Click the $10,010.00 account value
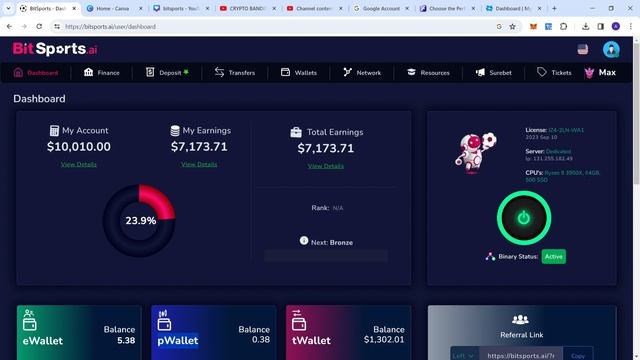This screenshot has height=360, width=640. tap(79, 147)
